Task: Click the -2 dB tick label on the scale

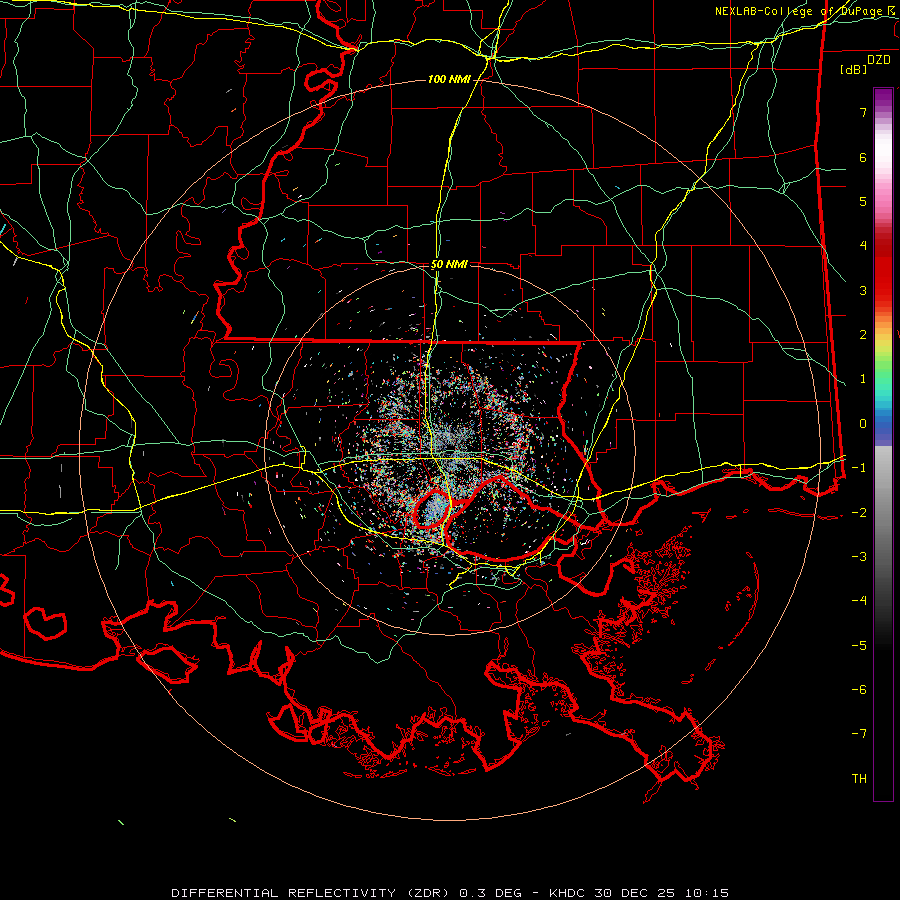Action: (x=859, y=512)
